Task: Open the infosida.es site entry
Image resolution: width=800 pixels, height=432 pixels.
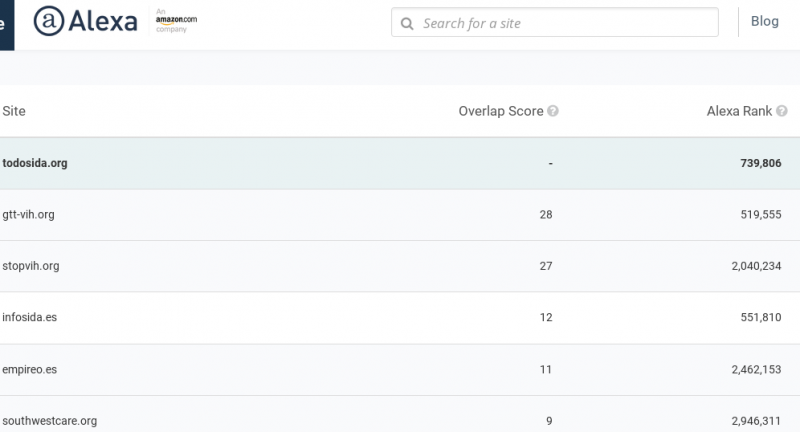Action: [30, 317]
